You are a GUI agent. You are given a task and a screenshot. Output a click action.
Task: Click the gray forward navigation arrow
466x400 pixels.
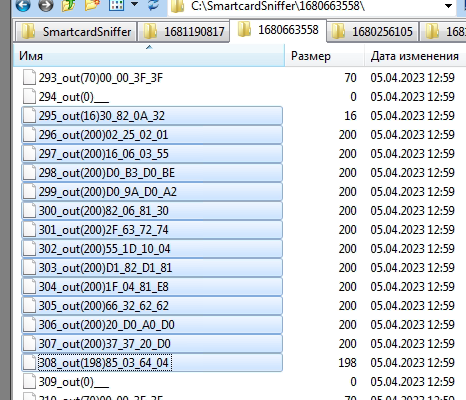click(46, 5)
